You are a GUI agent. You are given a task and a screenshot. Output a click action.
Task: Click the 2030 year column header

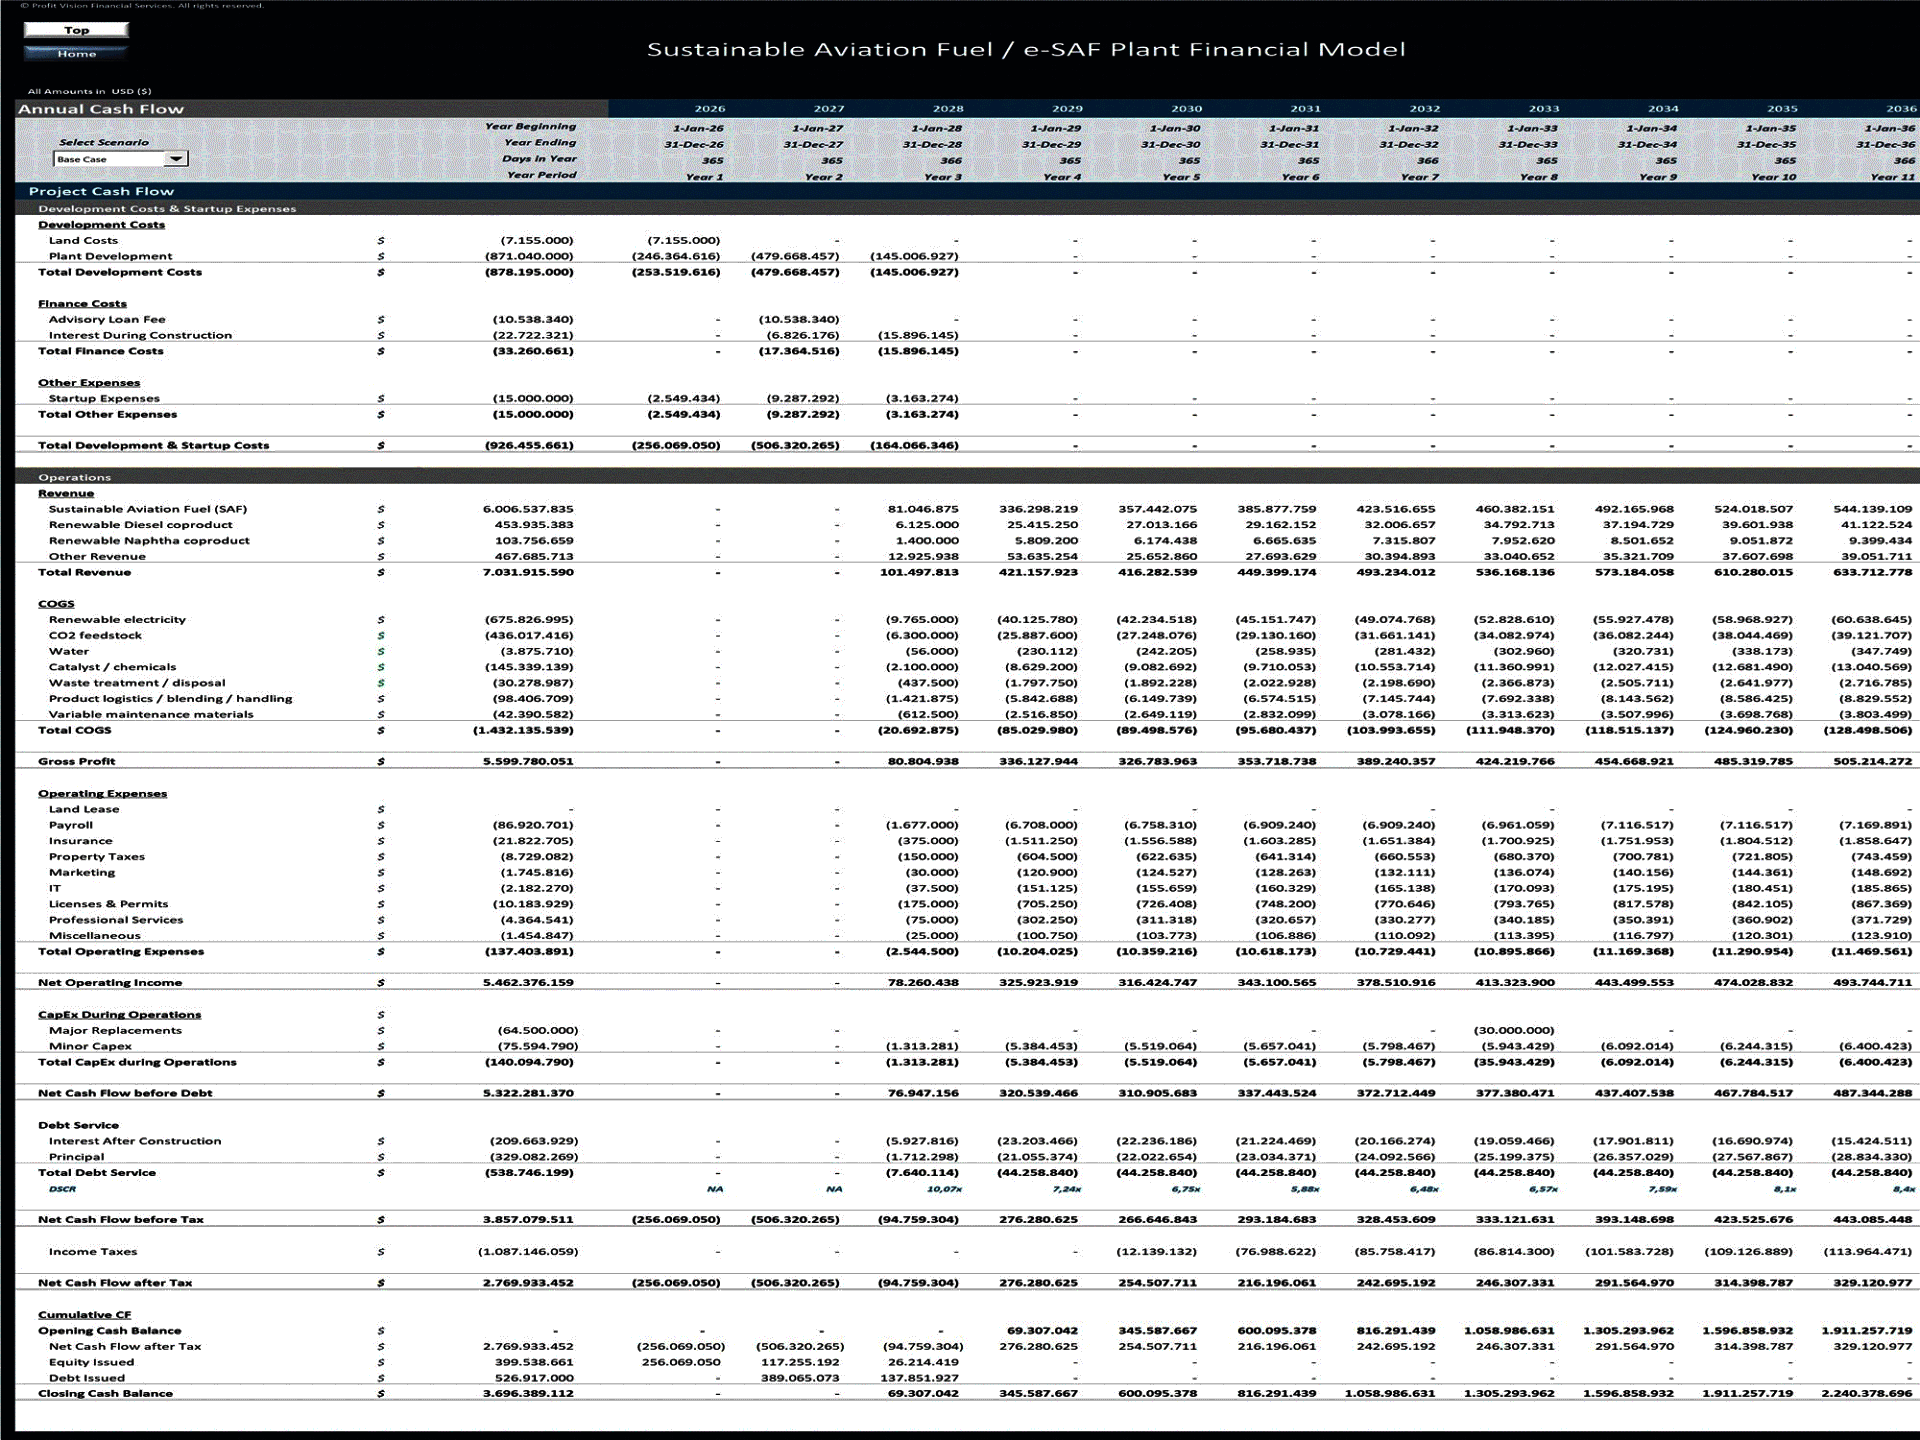(x=1187, y=109)
